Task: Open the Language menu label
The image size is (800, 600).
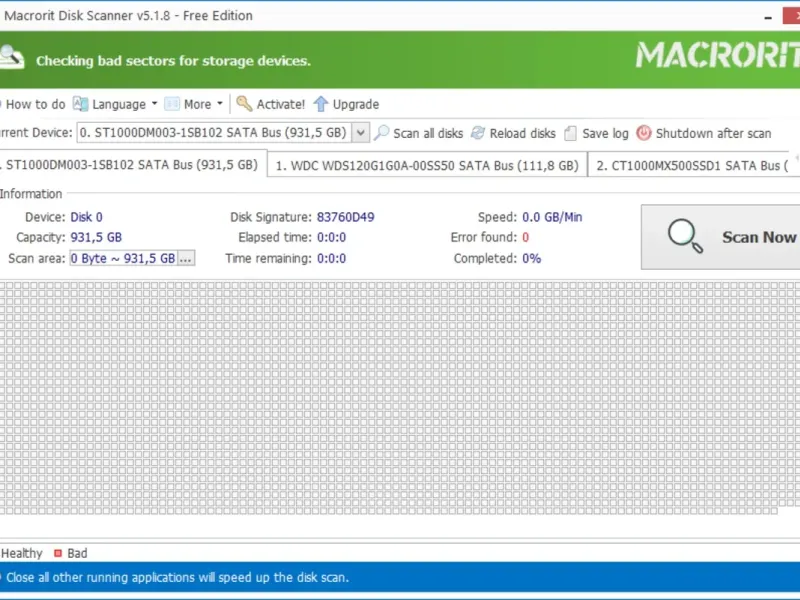Action: (119, 104)
